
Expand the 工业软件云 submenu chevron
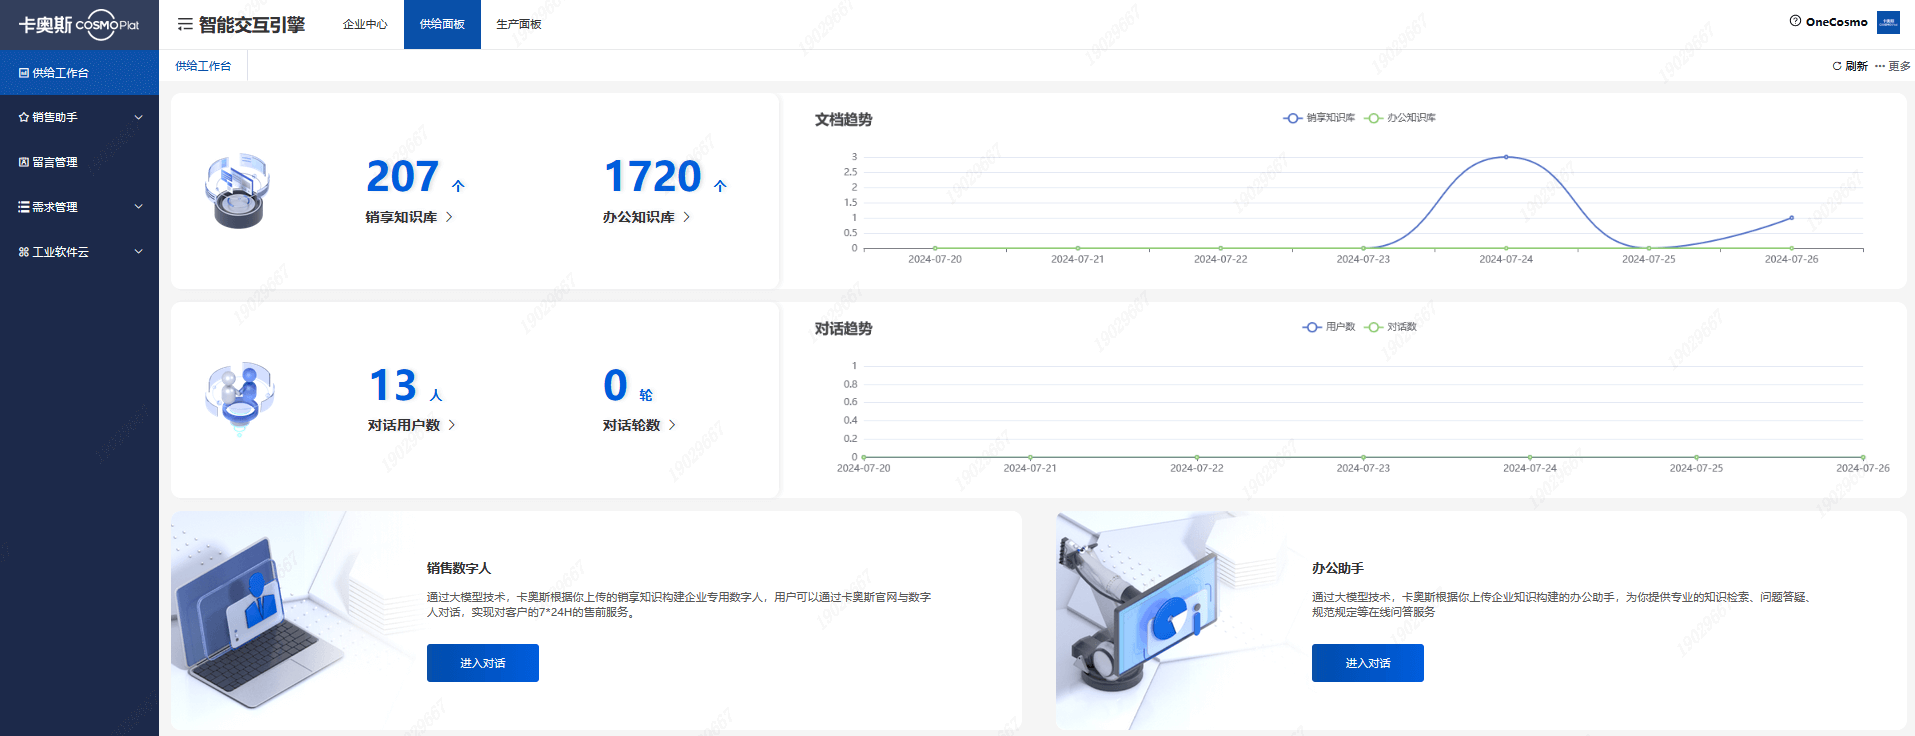point(139,252)
